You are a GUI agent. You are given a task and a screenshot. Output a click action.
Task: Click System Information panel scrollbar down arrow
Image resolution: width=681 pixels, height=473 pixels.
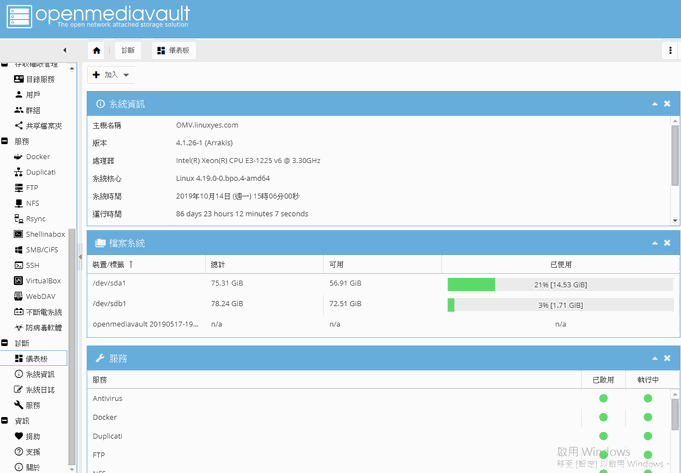[675, 220]
